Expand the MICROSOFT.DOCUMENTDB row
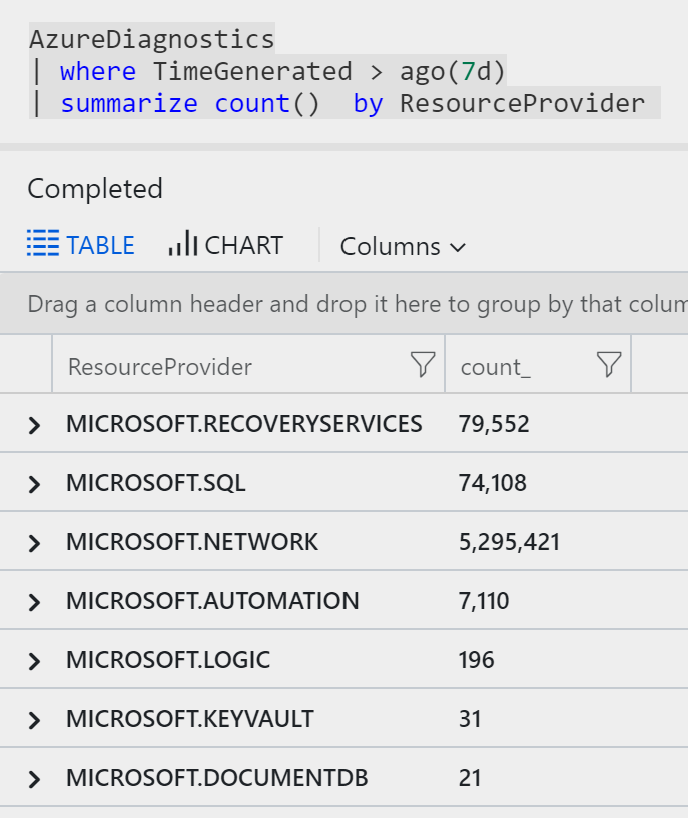 [x=34, y=779]
